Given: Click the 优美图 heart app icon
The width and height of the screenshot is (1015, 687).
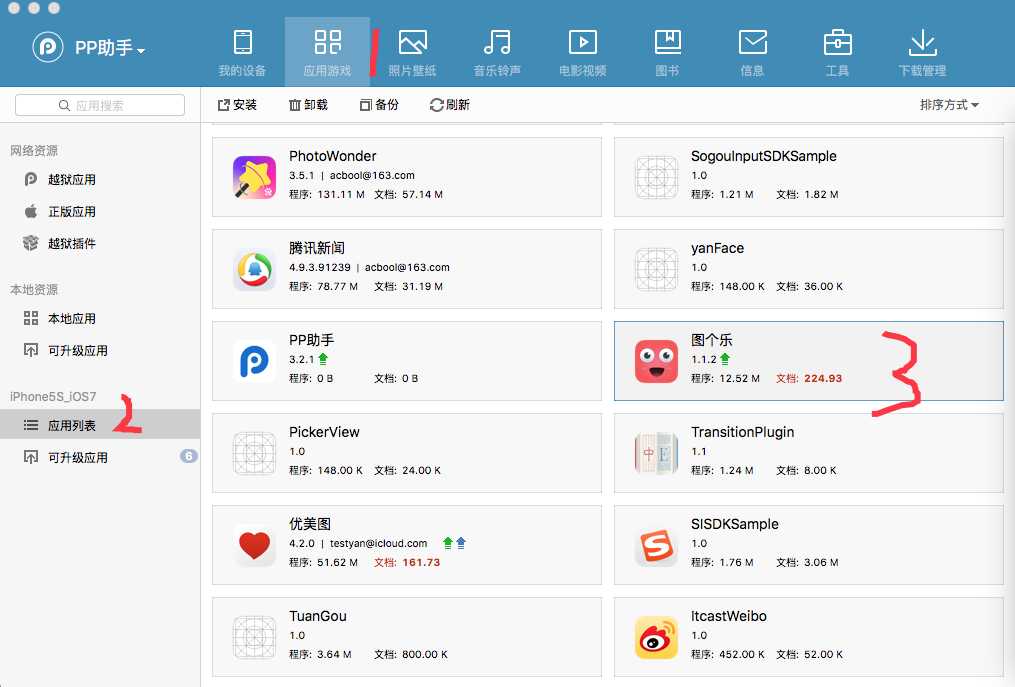Looking at the screenshot, I should point(254,545).
